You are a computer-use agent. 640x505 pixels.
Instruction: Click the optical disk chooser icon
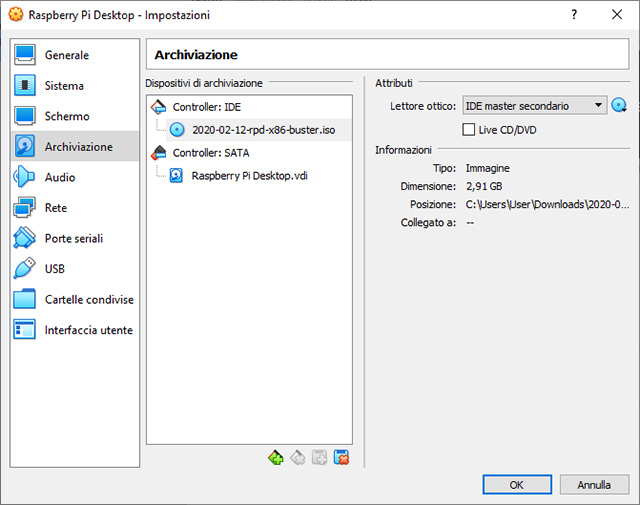pyautogui.click(x=619, y=106)
